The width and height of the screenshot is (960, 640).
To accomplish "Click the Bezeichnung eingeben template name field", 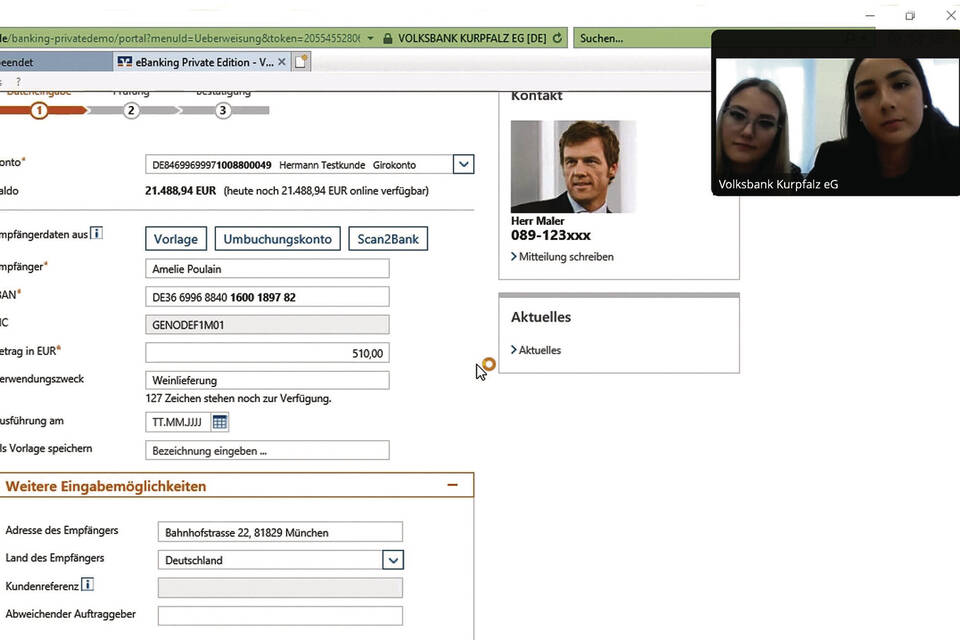I will (x=267, y=451).
